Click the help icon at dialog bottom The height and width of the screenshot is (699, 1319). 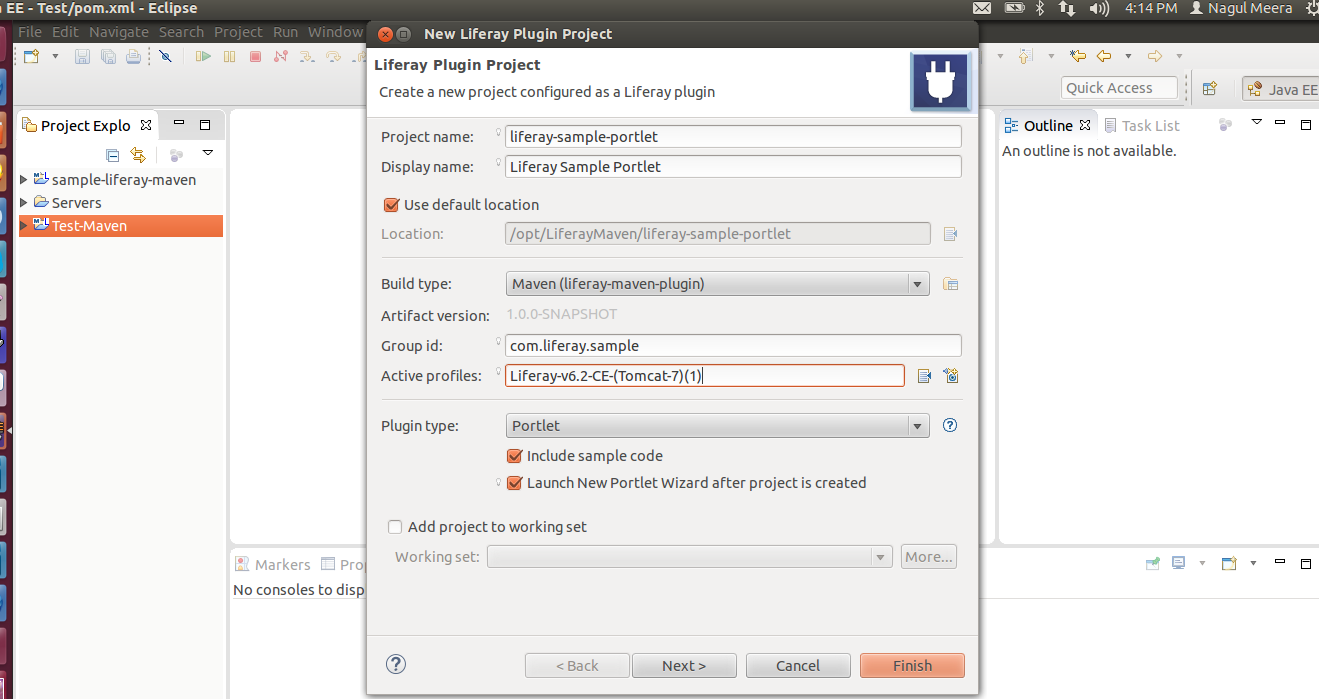point(395,663)
